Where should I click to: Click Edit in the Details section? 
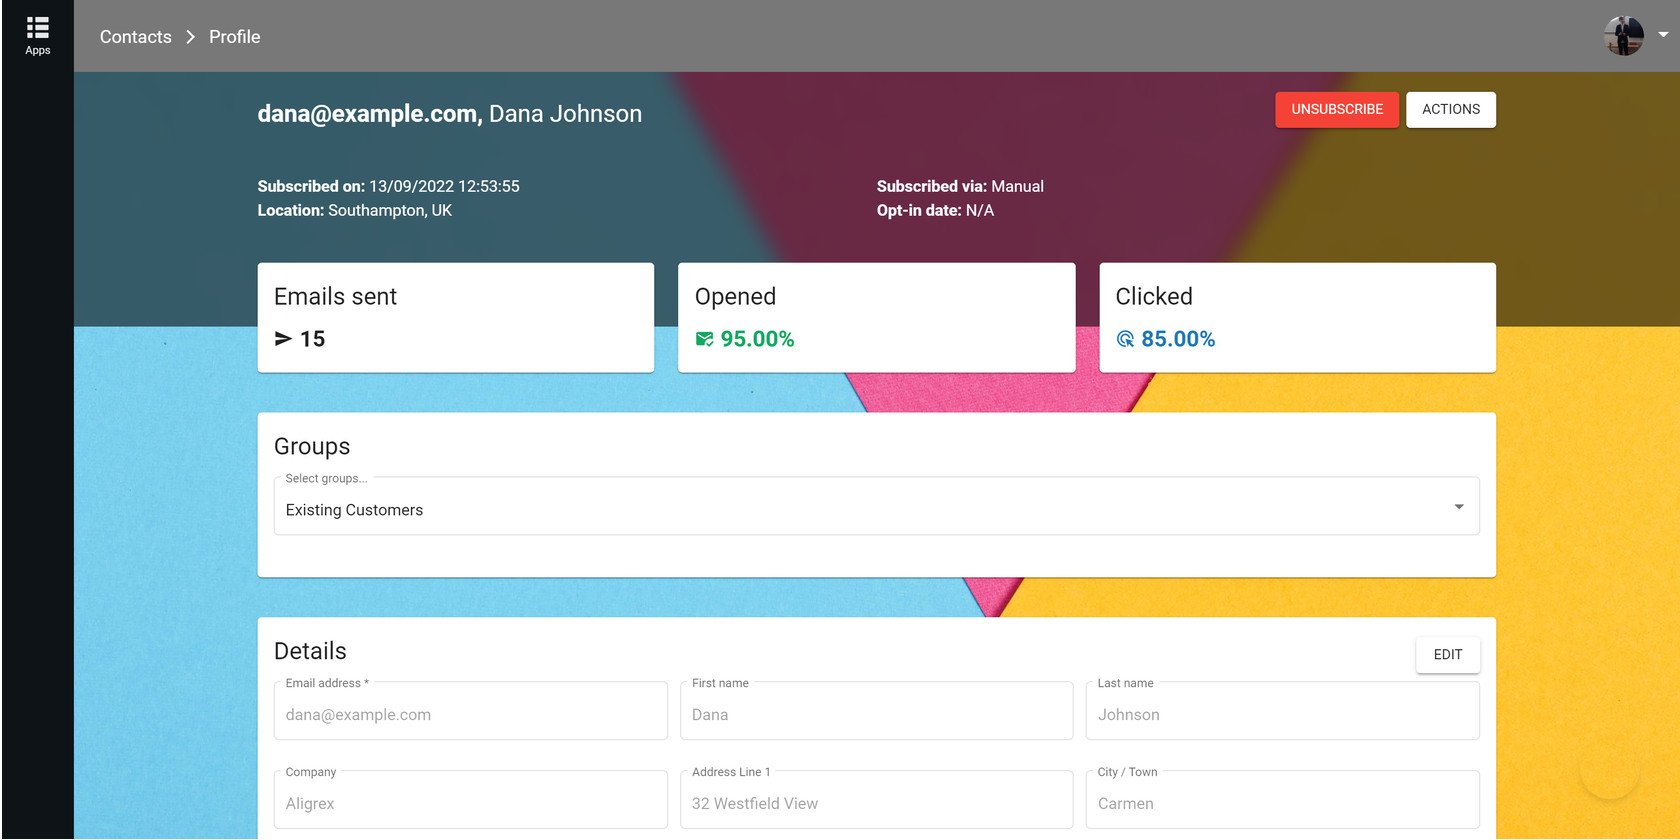1447,654
